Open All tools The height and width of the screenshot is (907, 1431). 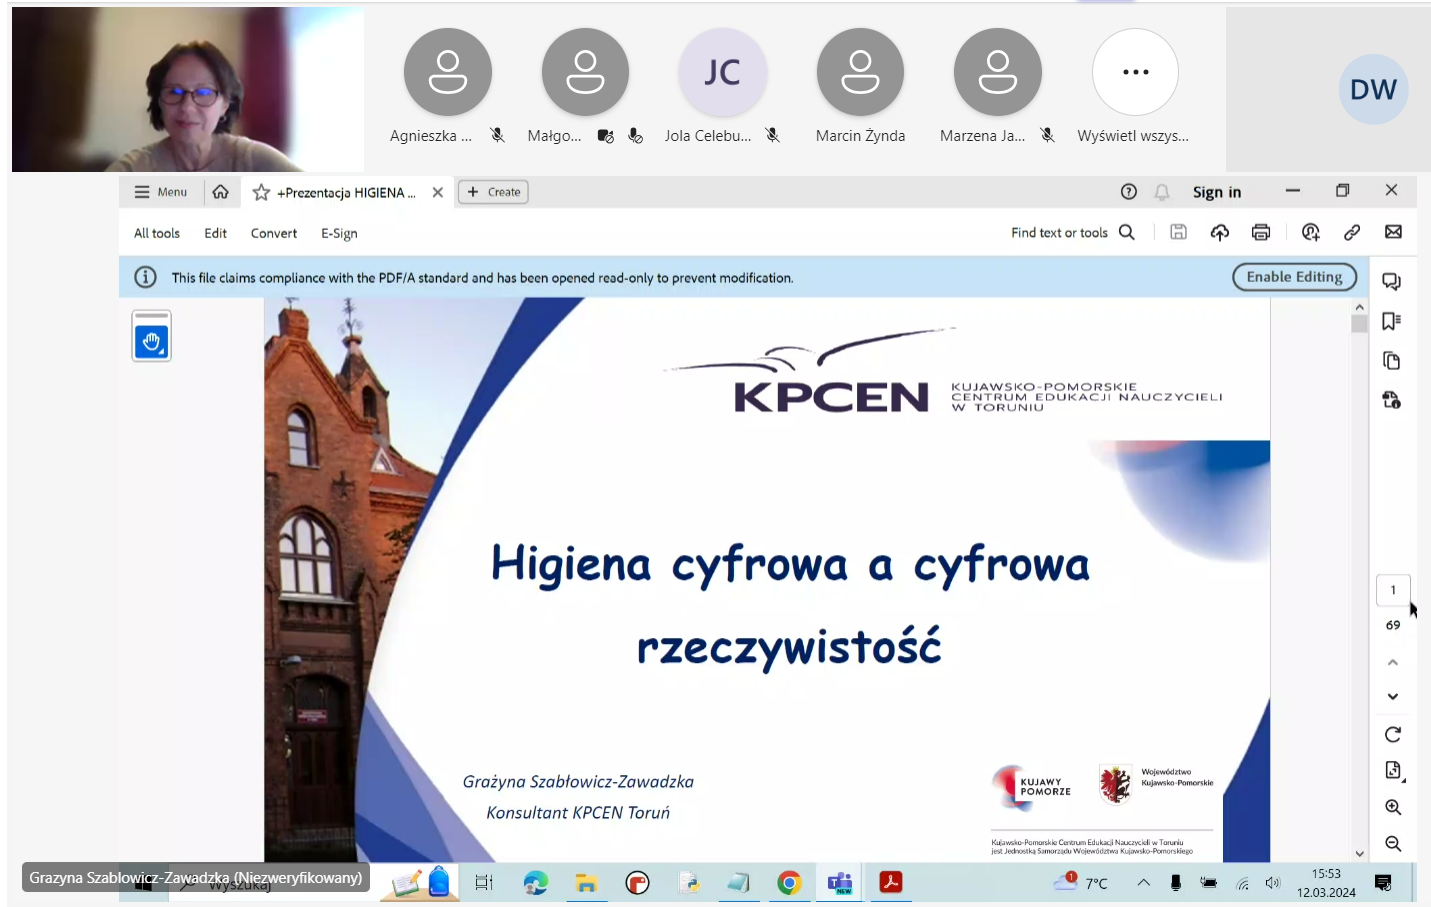coord(157,233)
